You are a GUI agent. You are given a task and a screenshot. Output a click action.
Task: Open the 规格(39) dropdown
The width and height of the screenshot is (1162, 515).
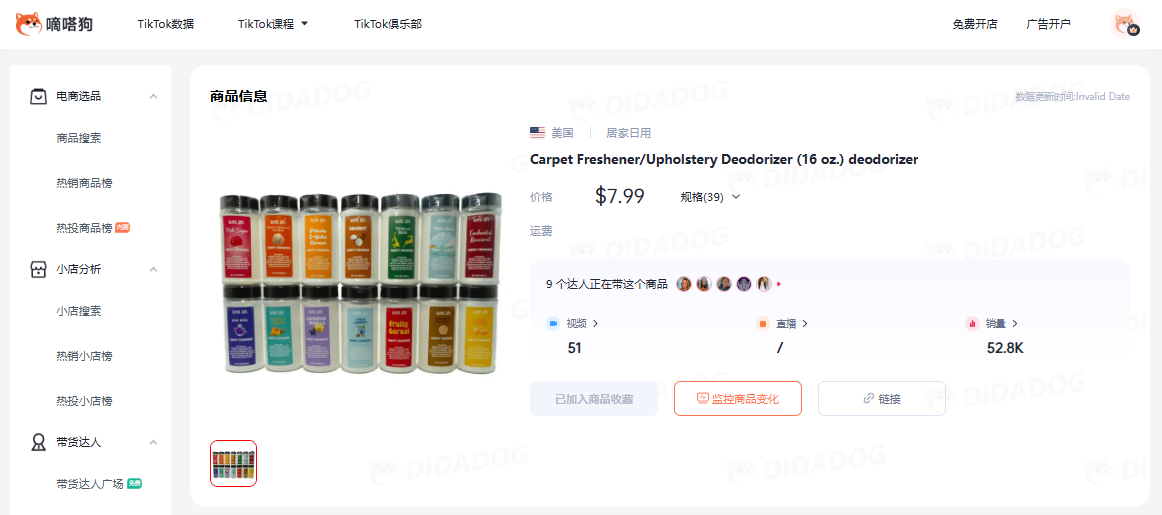click(711, 196)
